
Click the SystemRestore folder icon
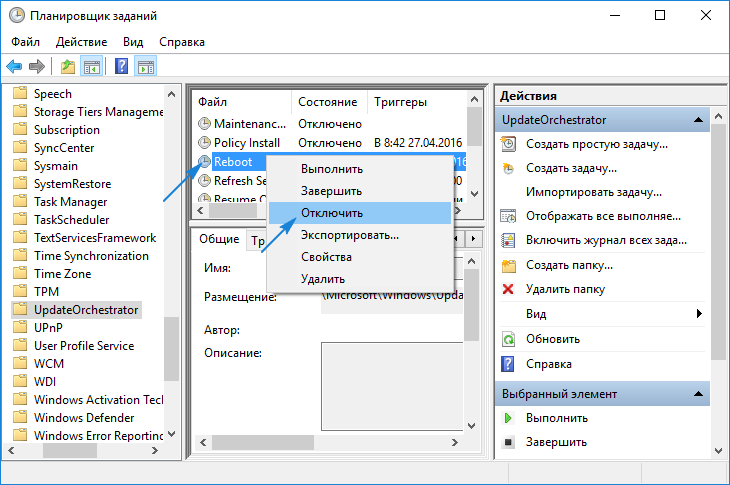point(20,183)
